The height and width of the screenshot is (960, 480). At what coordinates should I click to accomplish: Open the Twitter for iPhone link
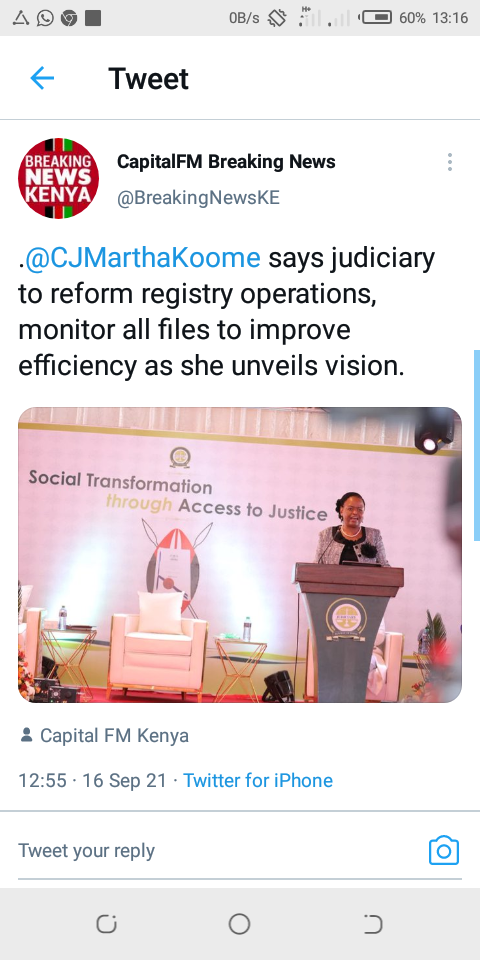258,781
